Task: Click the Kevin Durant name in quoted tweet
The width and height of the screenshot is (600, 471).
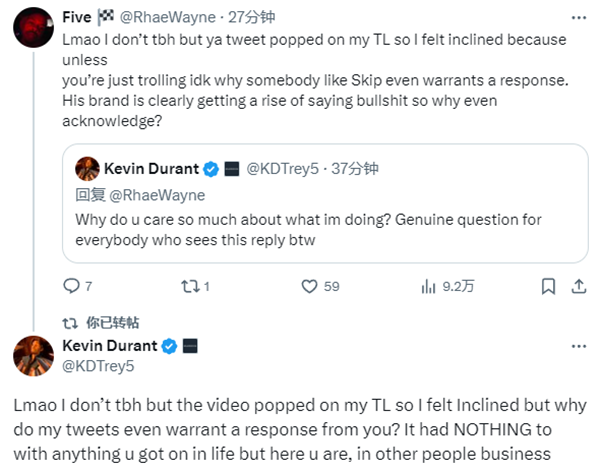Action: tap(150, 168)
